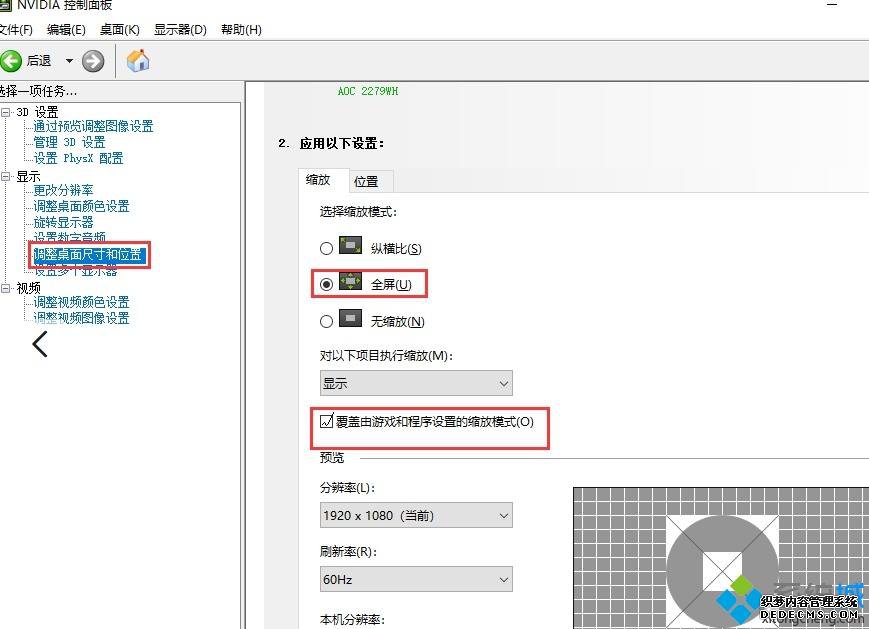Select the 纵横比(S) radio button

(326, 248)
